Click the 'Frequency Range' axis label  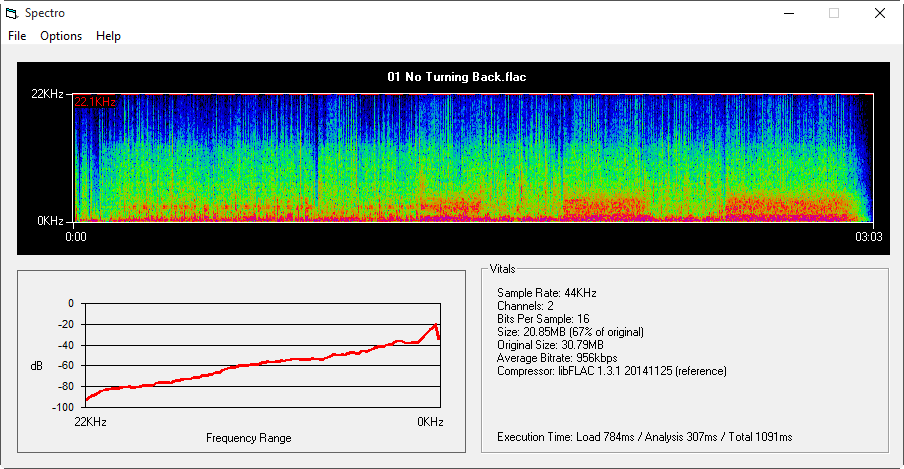click(x=249, y=438)
